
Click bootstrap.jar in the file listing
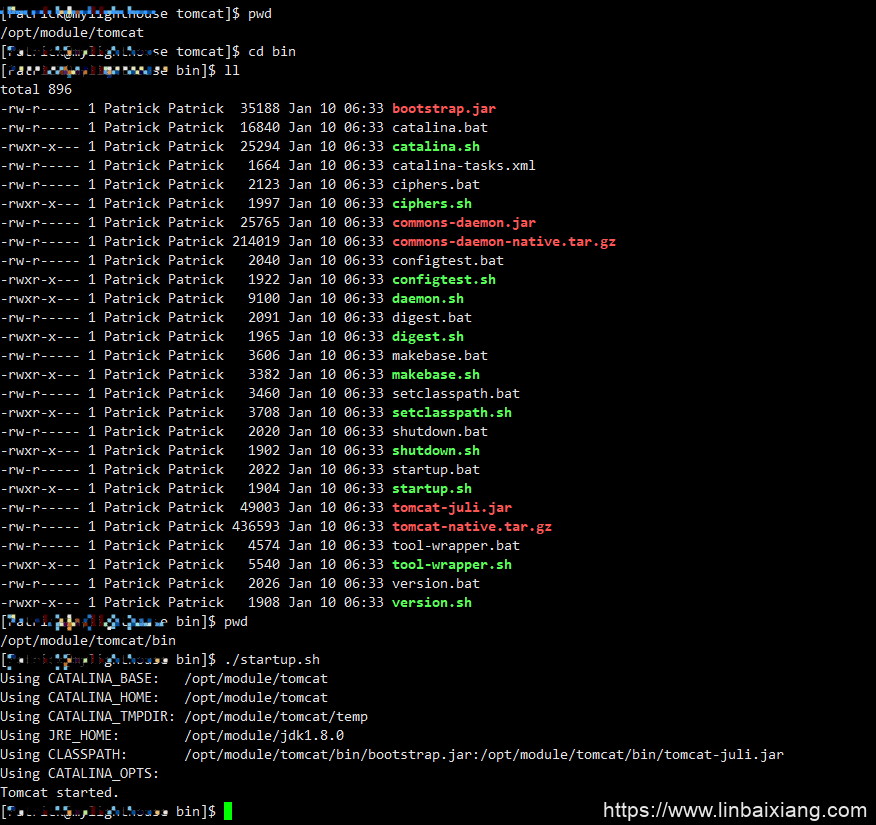pos(444,108)
